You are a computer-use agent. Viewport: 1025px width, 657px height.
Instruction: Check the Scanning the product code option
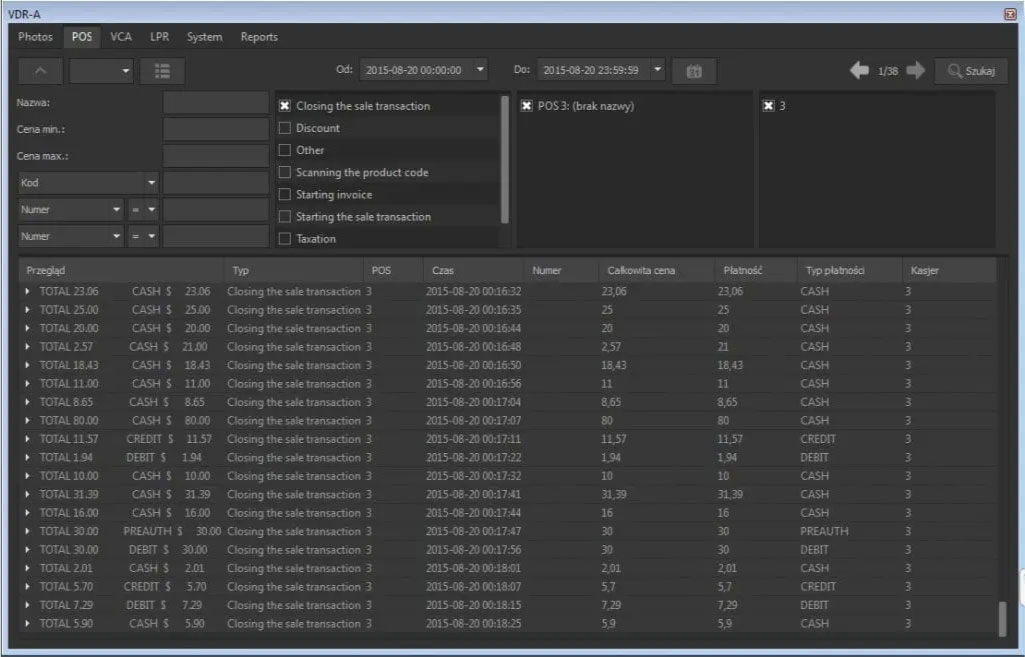tap(285, 172)
